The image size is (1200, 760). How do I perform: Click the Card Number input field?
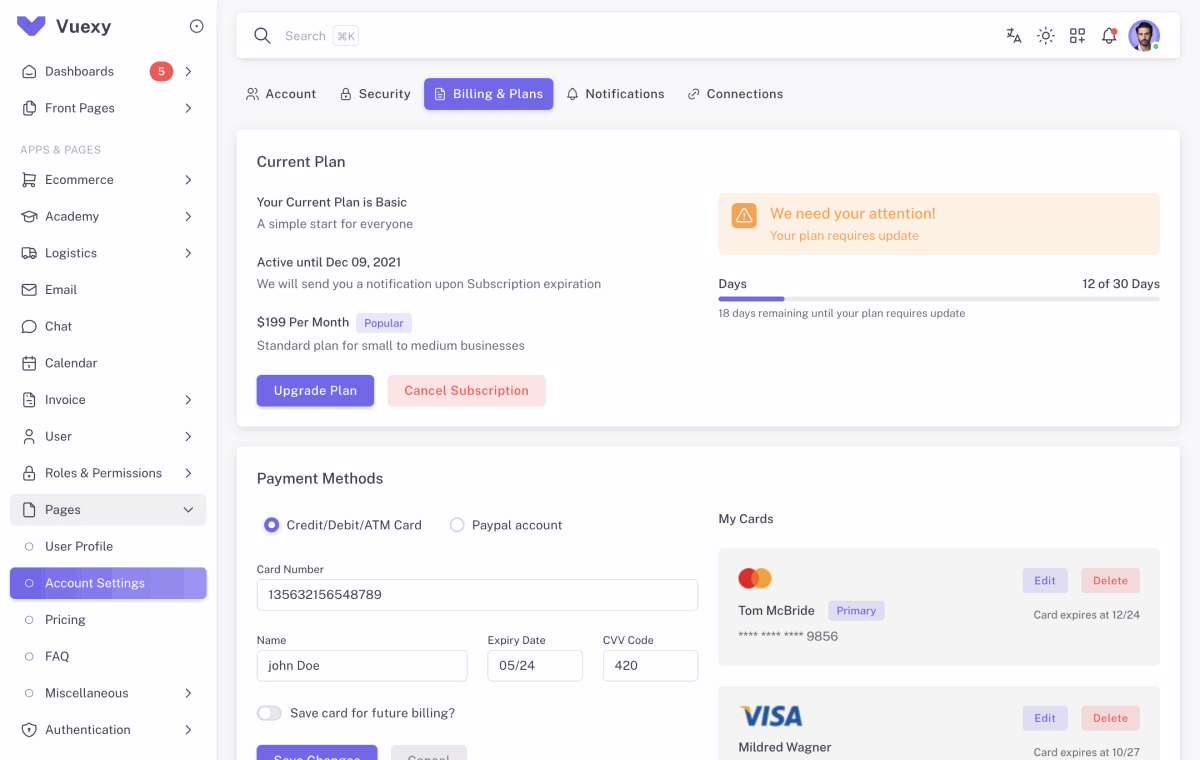click(477, 594)
